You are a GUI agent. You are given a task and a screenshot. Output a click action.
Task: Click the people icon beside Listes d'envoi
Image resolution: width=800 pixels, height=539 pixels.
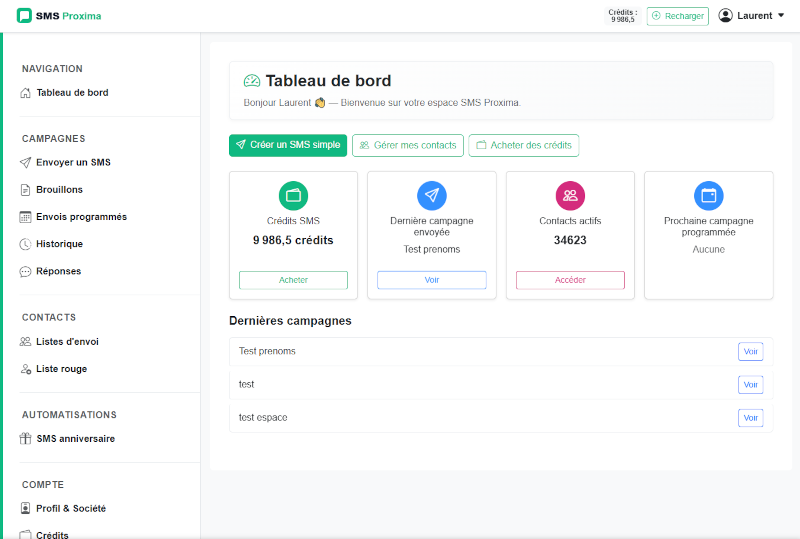click(25, 341)
